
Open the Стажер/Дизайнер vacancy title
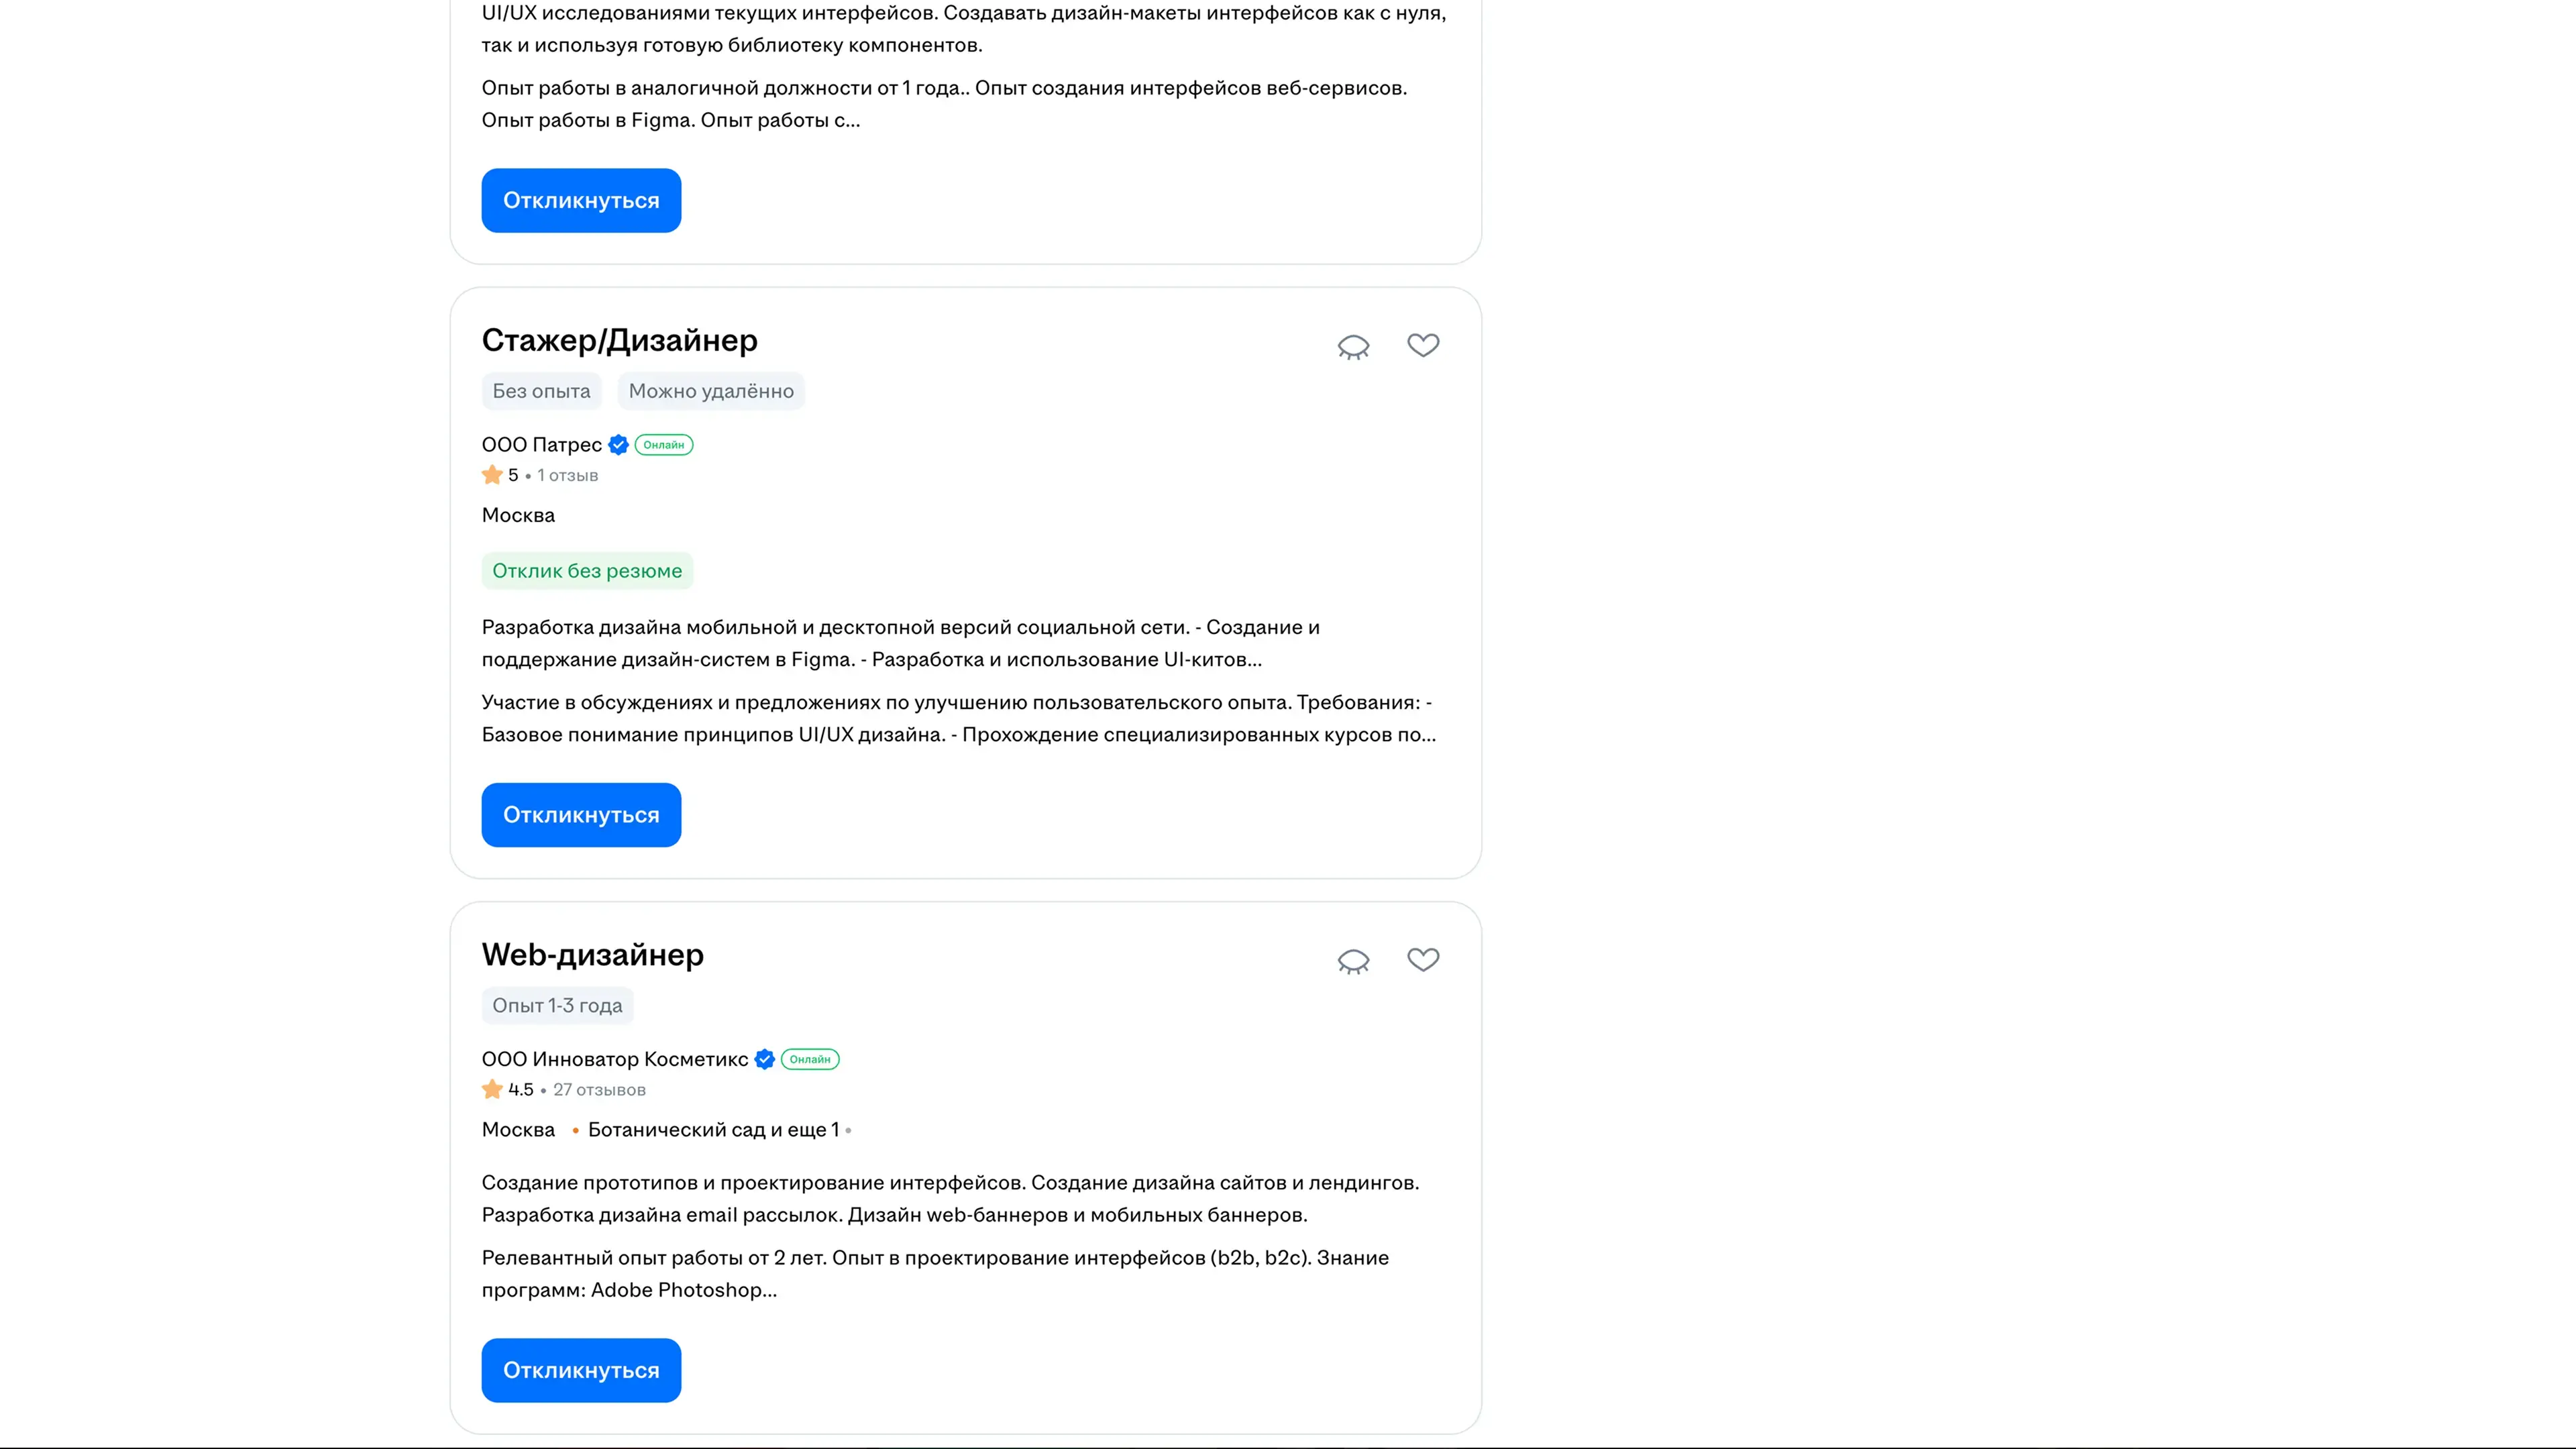619,341
